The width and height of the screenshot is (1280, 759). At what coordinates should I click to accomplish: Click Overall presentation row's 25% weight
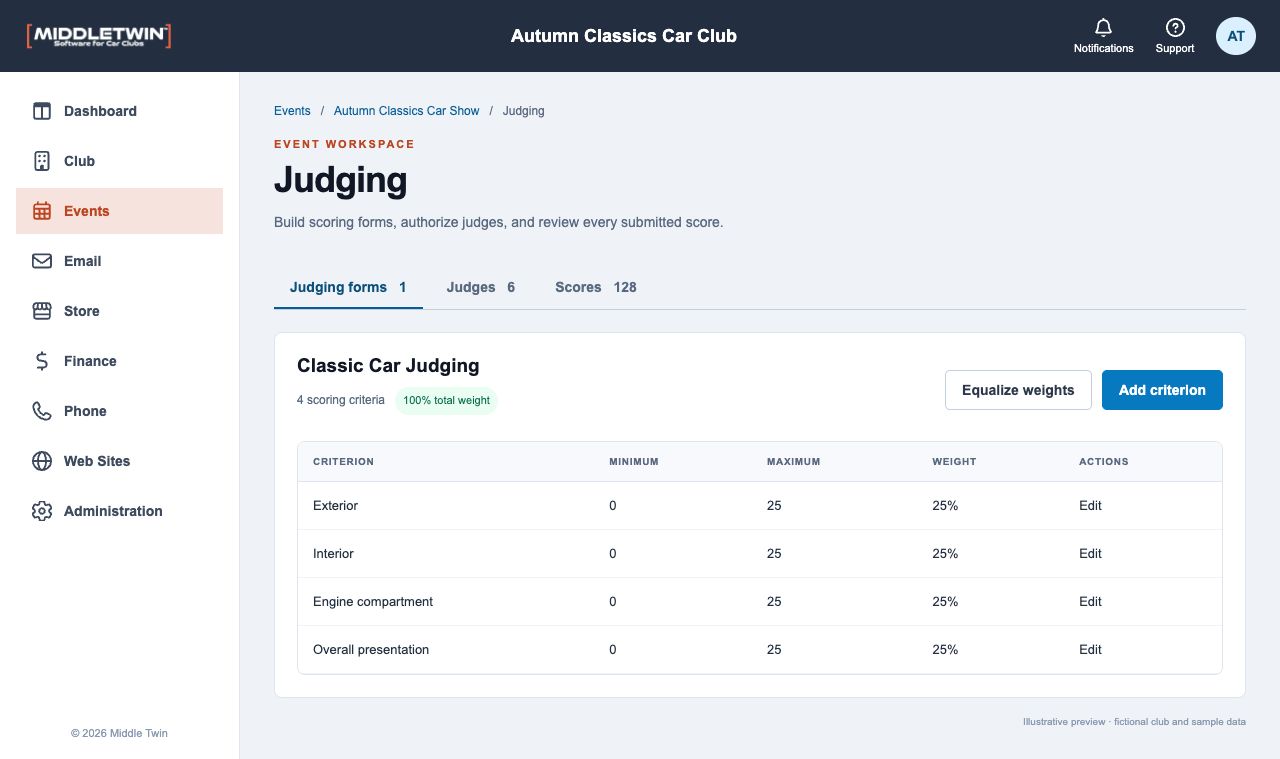[945, 650]
